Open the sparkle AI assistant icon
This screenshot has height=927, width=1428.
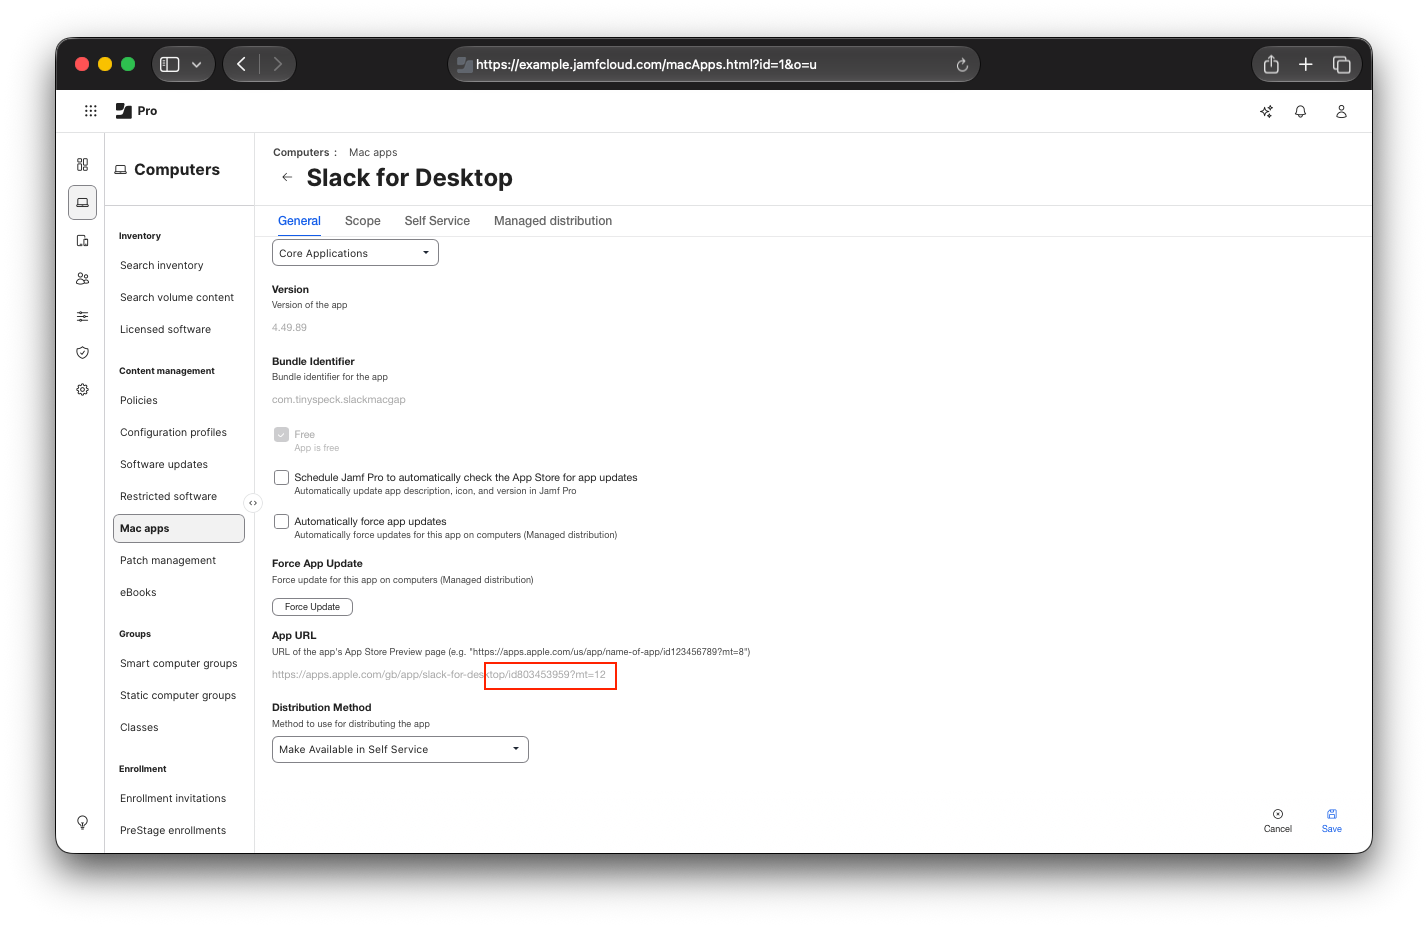tap(1266, 111)
